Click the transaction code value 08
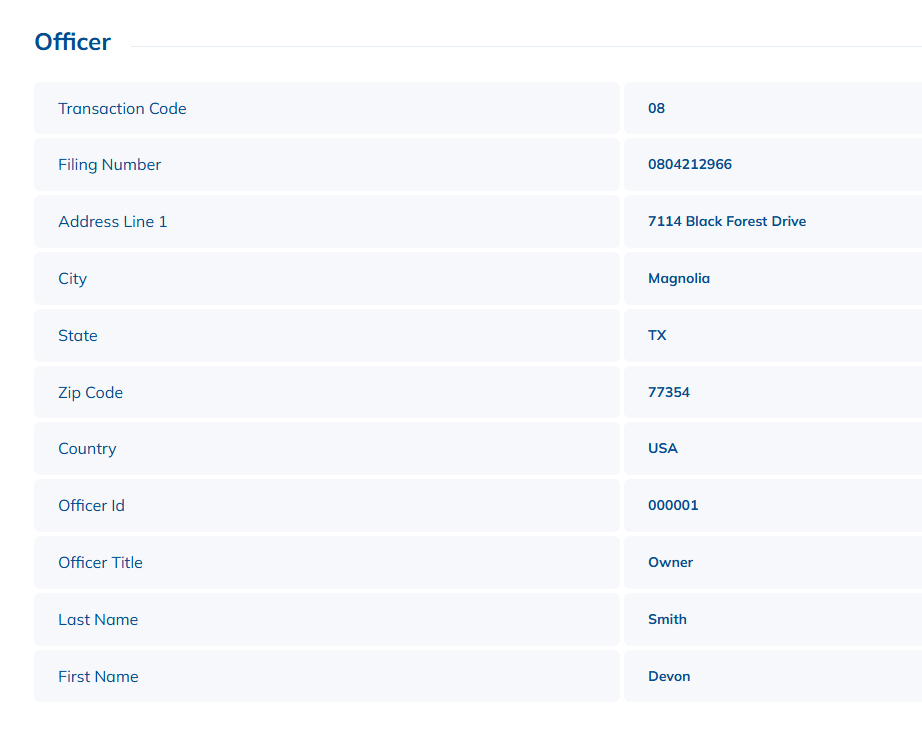922x729 pixels. tap(656, 108)
